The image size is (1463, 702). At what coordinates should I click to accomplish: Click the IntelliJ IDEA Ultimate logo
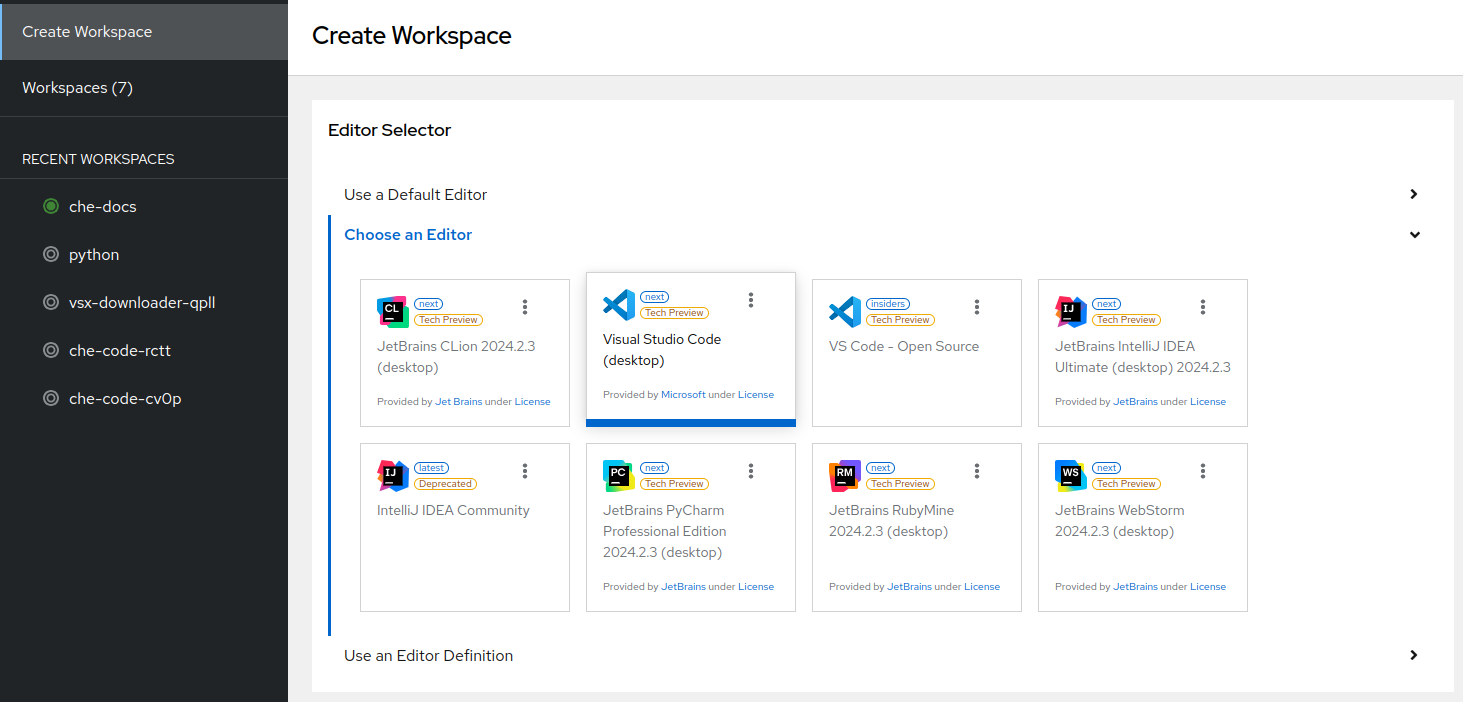tap(1070, 311)
